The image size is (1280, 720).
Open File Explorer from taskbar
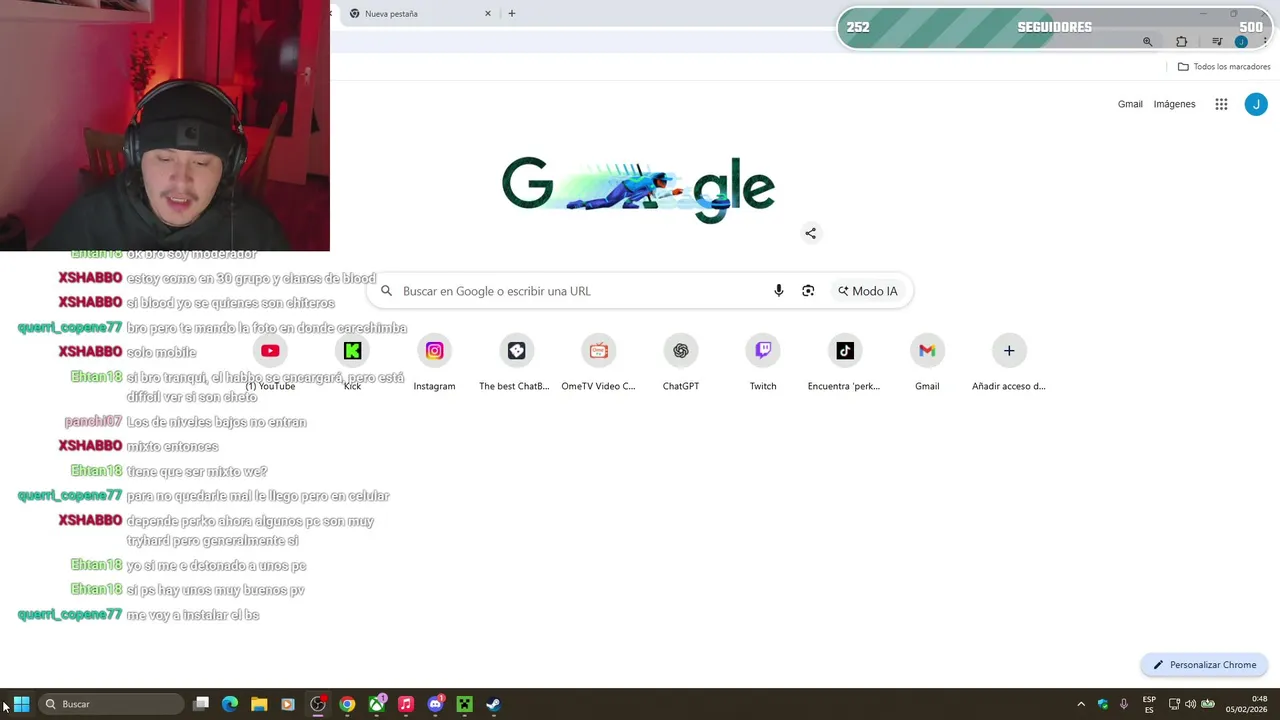259,704
